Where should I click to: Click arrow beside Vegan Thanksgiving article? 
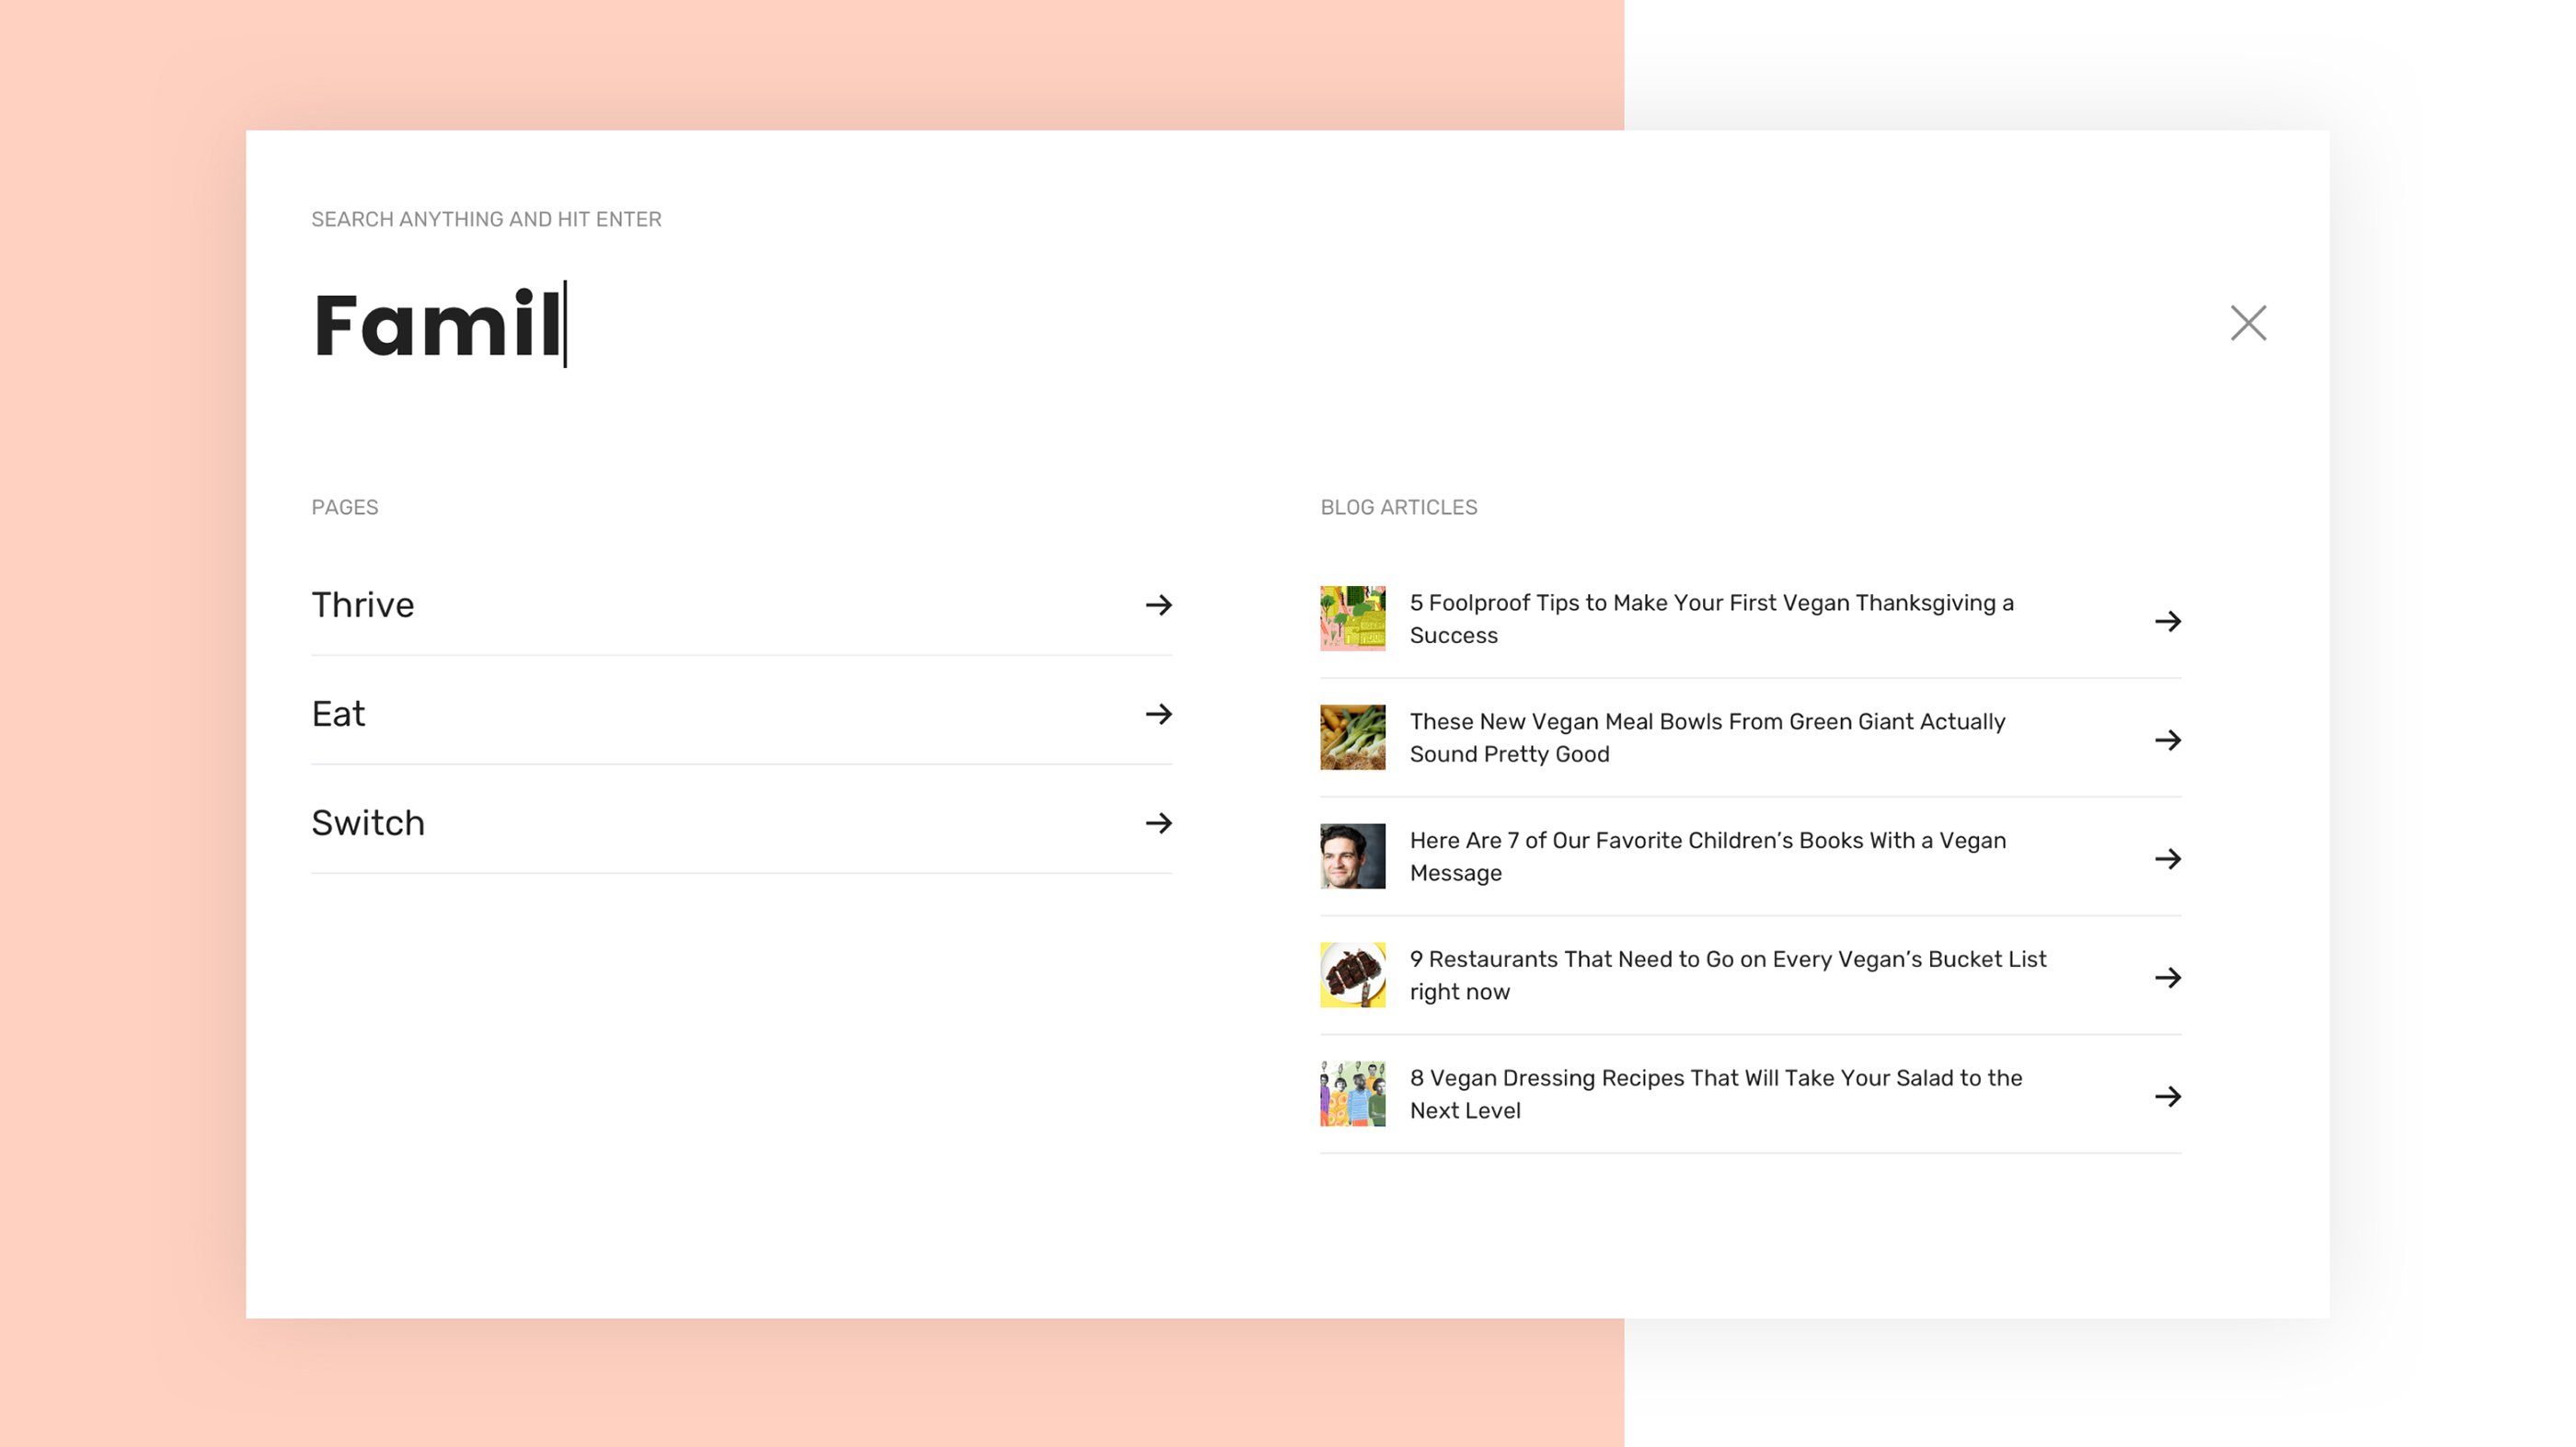2167,621
